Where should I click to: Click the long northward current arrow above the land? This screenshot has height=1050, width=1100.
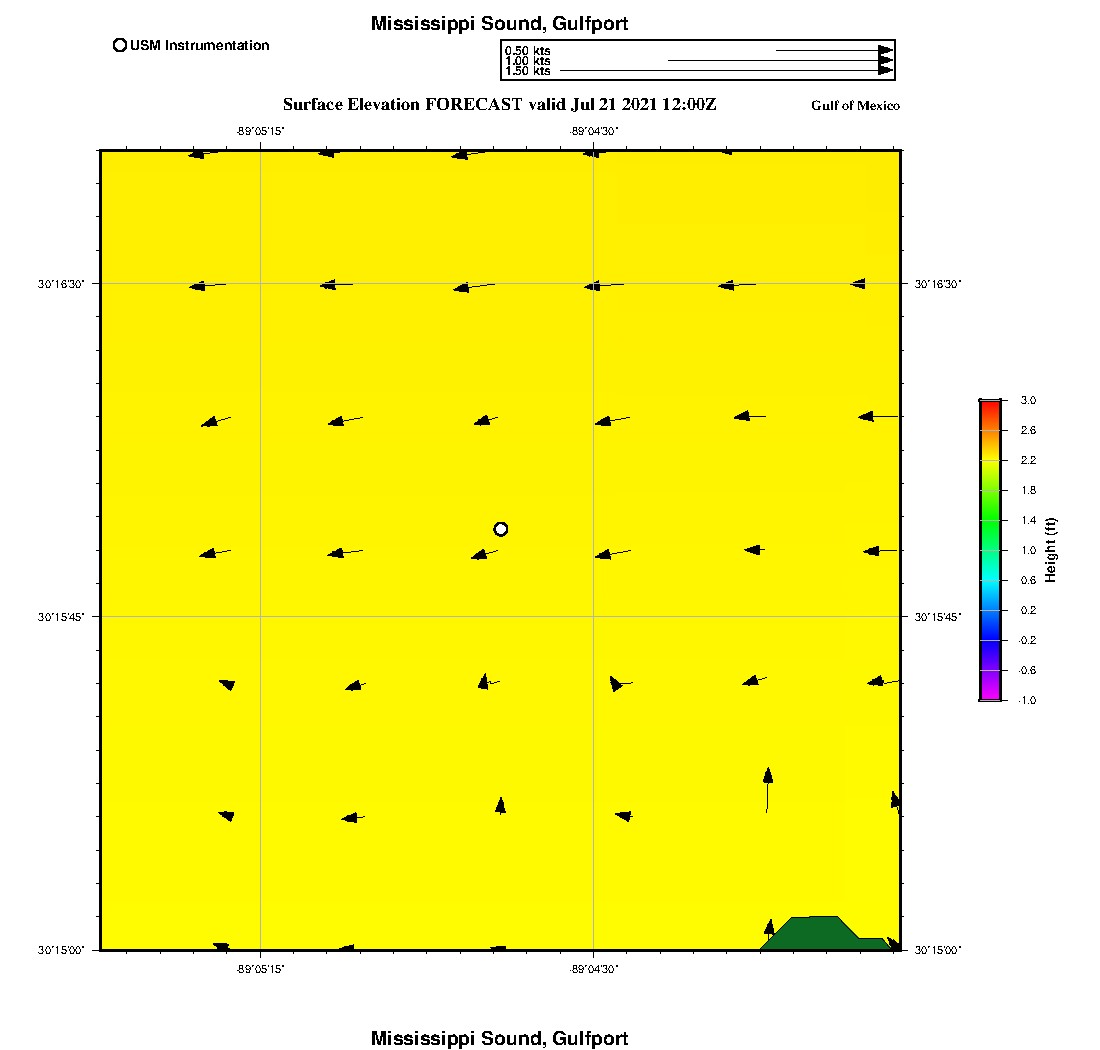click(767, 790)
